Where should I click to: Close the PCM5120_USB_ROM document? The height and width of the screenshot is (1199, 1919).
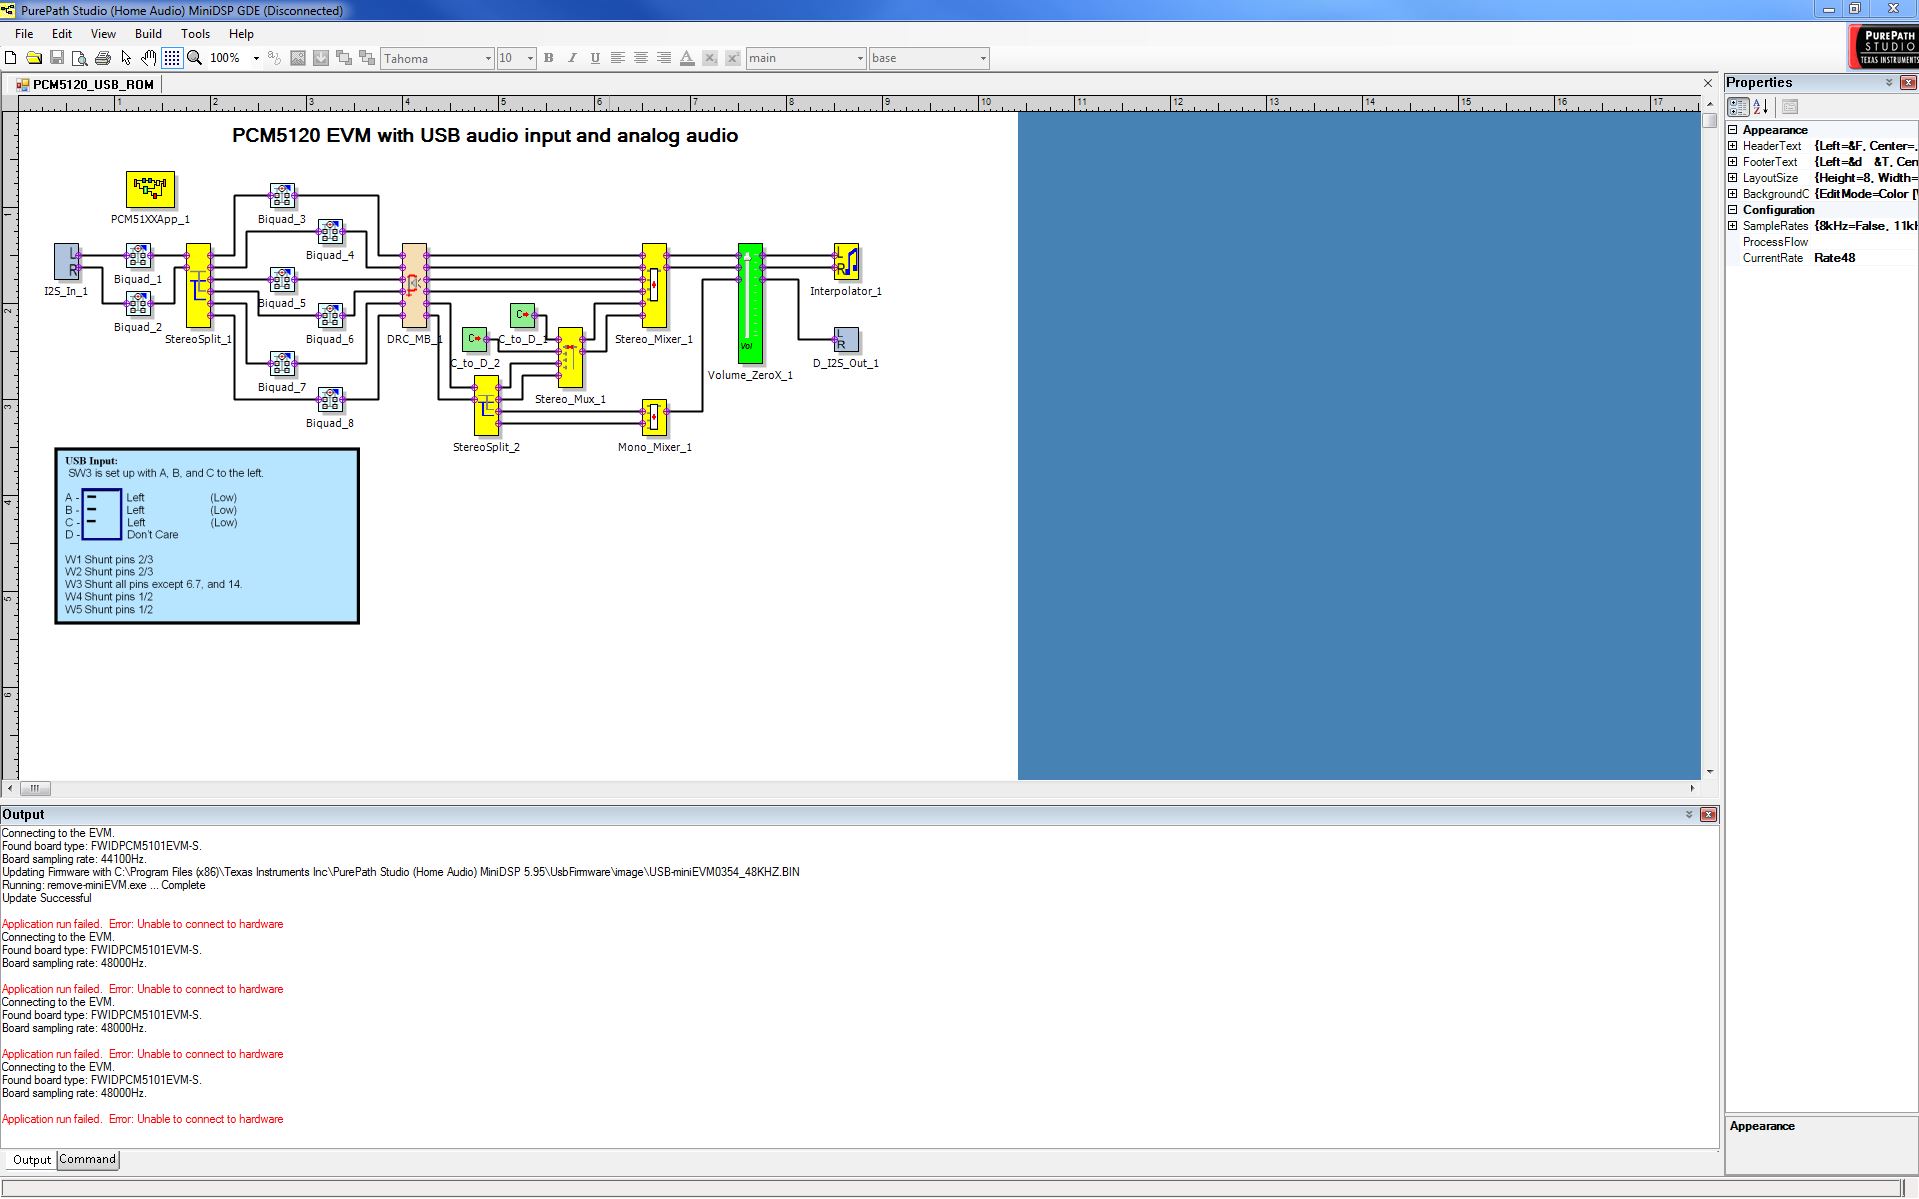pos(1708,83)
